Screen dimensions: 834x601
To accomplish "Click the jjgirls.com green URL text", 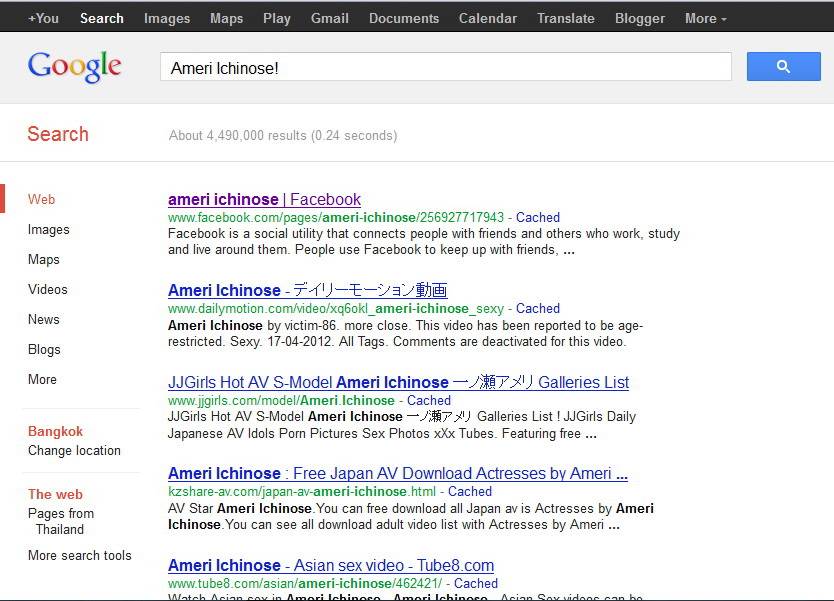I will [281, 400].
